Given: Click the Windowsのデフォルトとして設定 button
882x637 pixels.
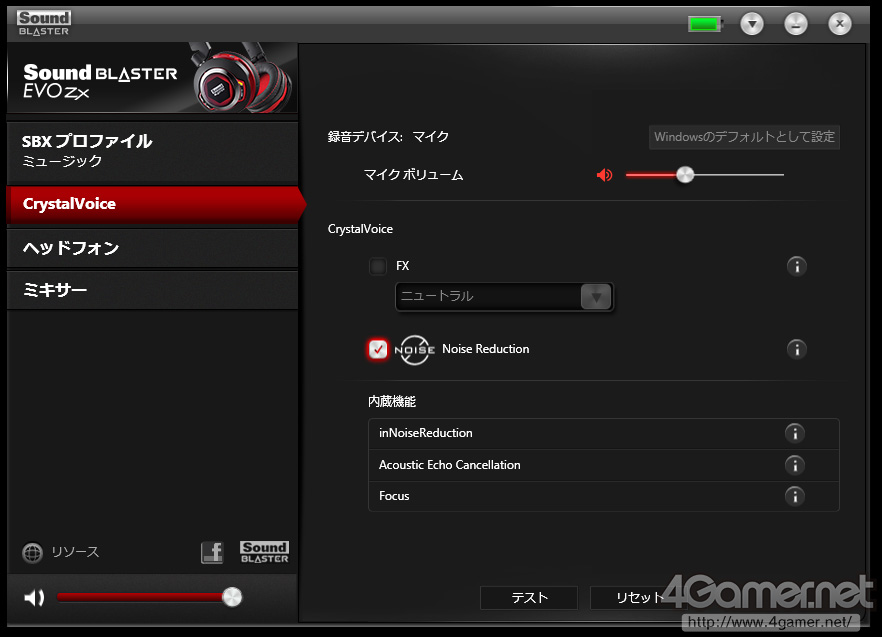Looking at the screenshot, I should pyautogui.click(x=744, y=137).
